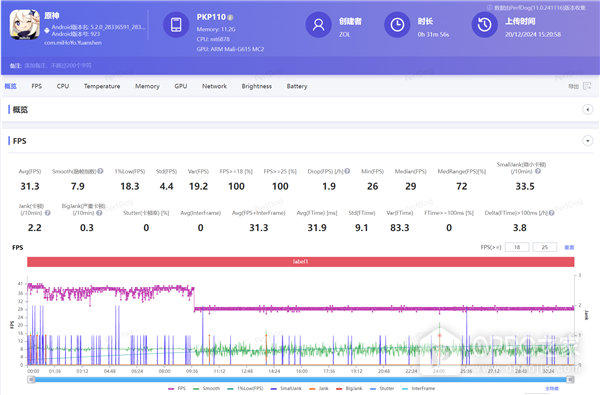Image resolution: width=600 pixels, height=395 pixels.
Task: Open help icon next to Drop(FPS)
Action: pos(347,171)
